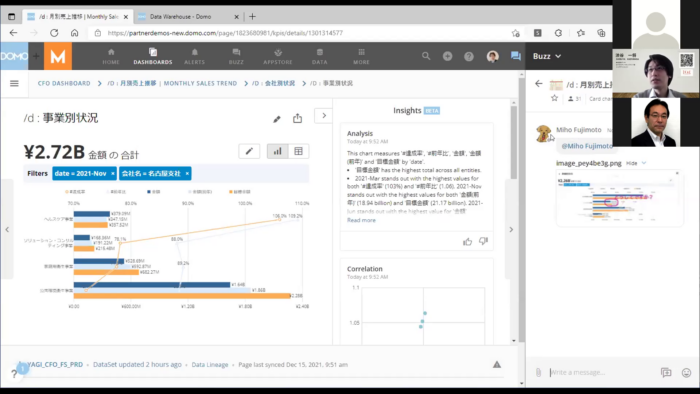Open emoji picker in Buzz
Viewport: 700px width, 394px height.
point(686,373)
